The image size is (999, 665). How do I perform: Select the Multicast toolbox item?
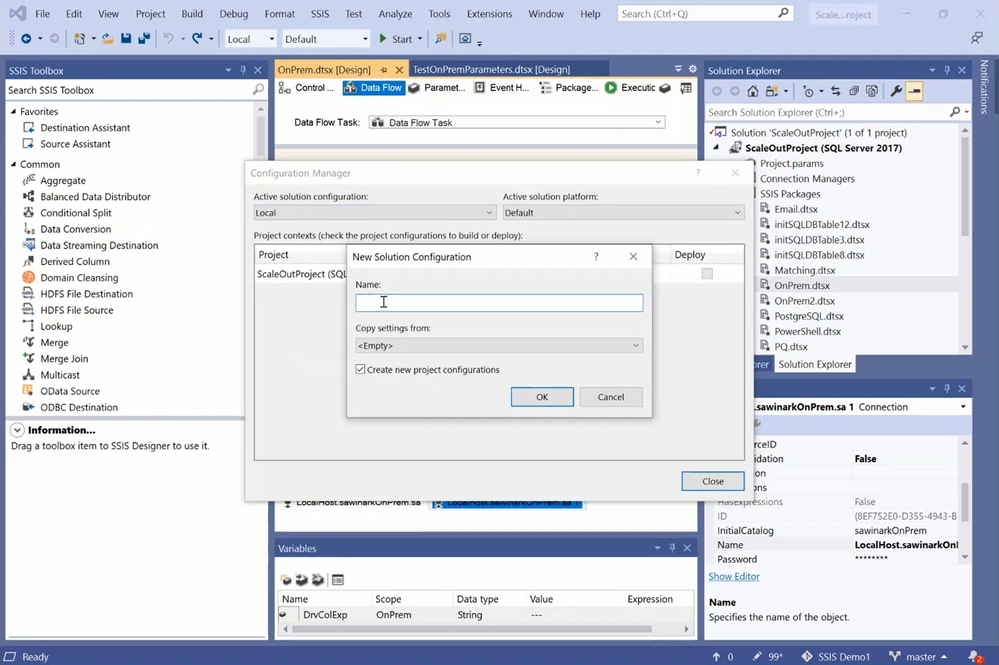click(x=60, y=375)
